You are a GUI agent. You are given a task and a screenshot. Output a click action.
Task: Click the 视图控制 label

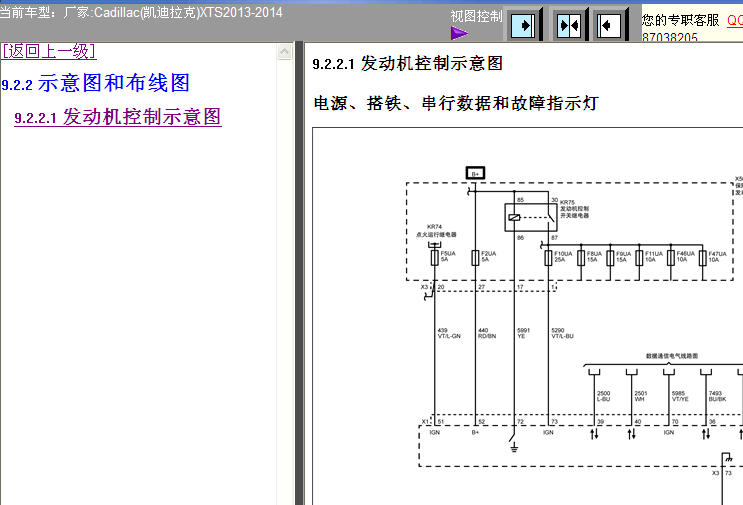coord(476,16)
